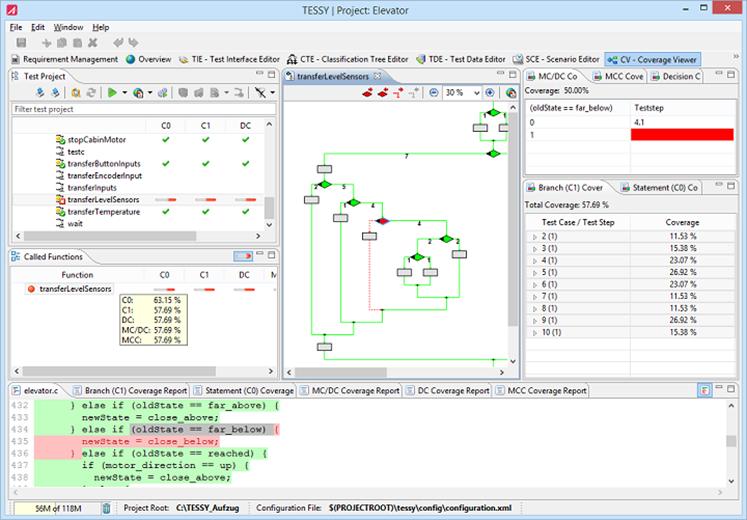Switch to the MC/DC Coverage Report tab
The width and height of the screenshot is (747, 520).
[x=353, y=391]
